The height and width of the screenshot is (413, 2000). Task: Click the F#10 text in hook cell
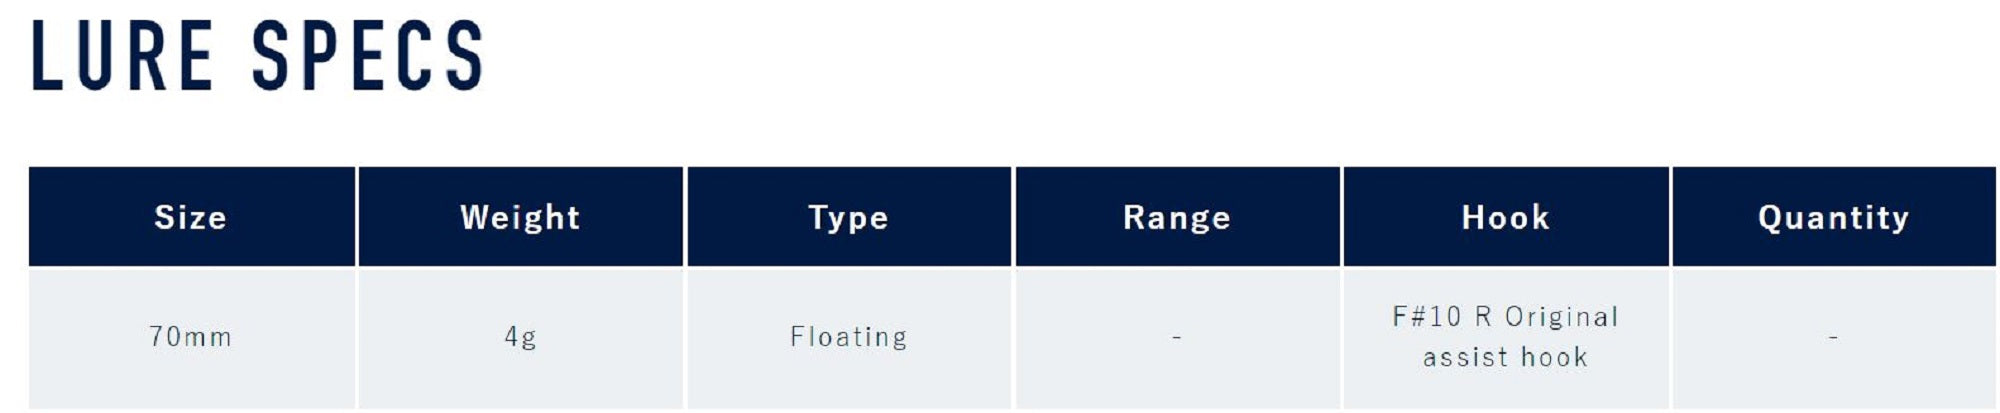pos(1427,317)
